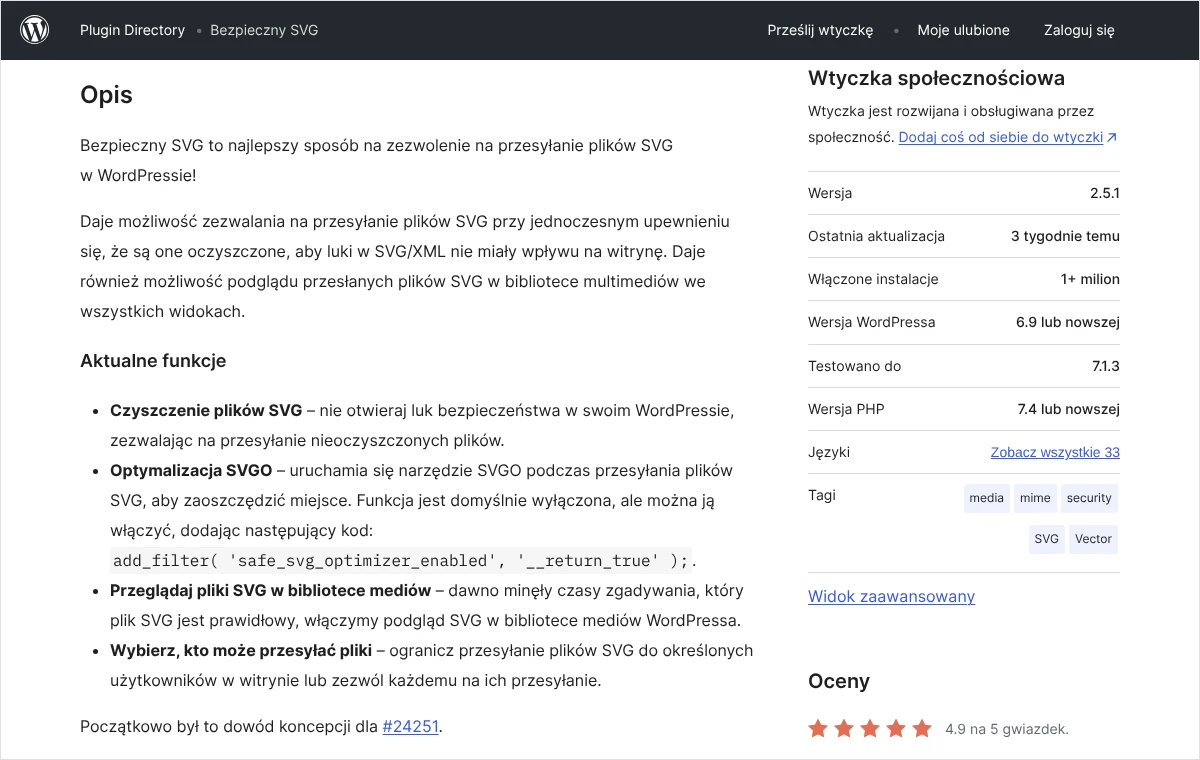
Task: Click the Testowano do value 7.1.3
Action: pyautogui.click(x=1106, y=366)
